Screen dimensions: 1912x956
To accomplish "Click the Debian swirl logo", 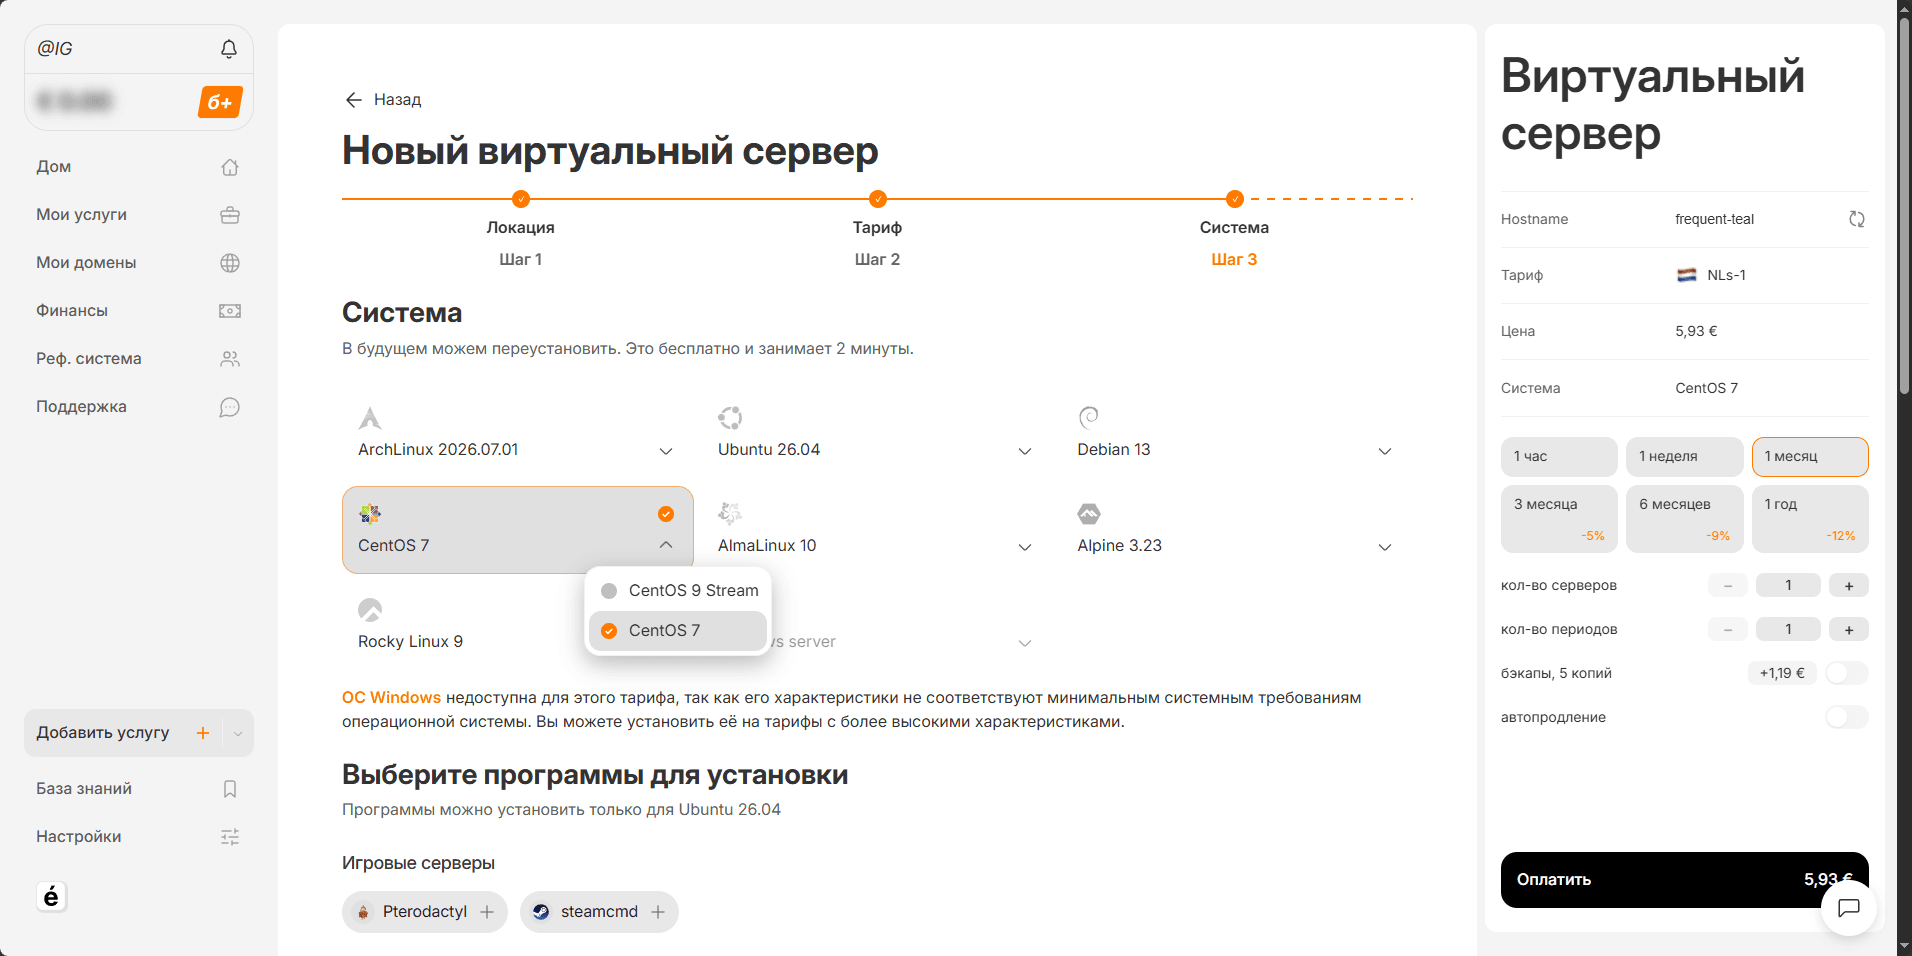I will point(1089,417).
